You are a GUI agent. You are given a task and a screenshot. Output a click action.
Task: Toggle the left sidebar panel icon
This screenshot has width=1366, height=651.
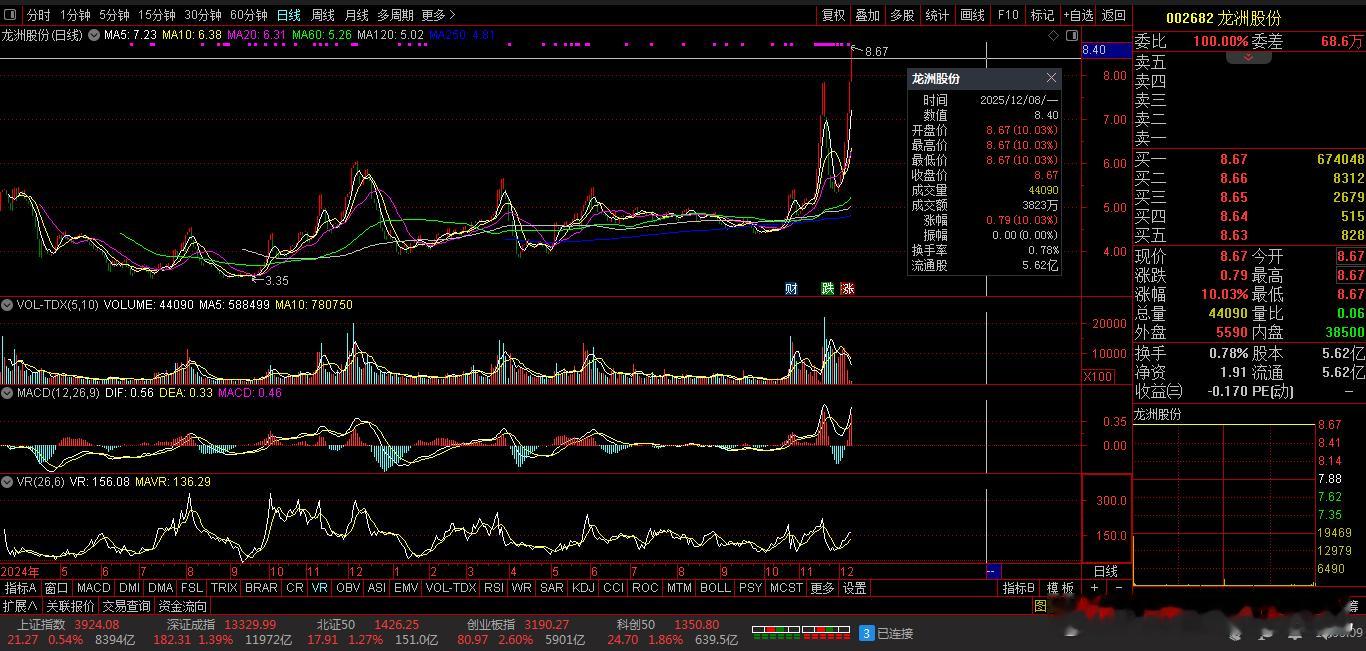point(10,15)
